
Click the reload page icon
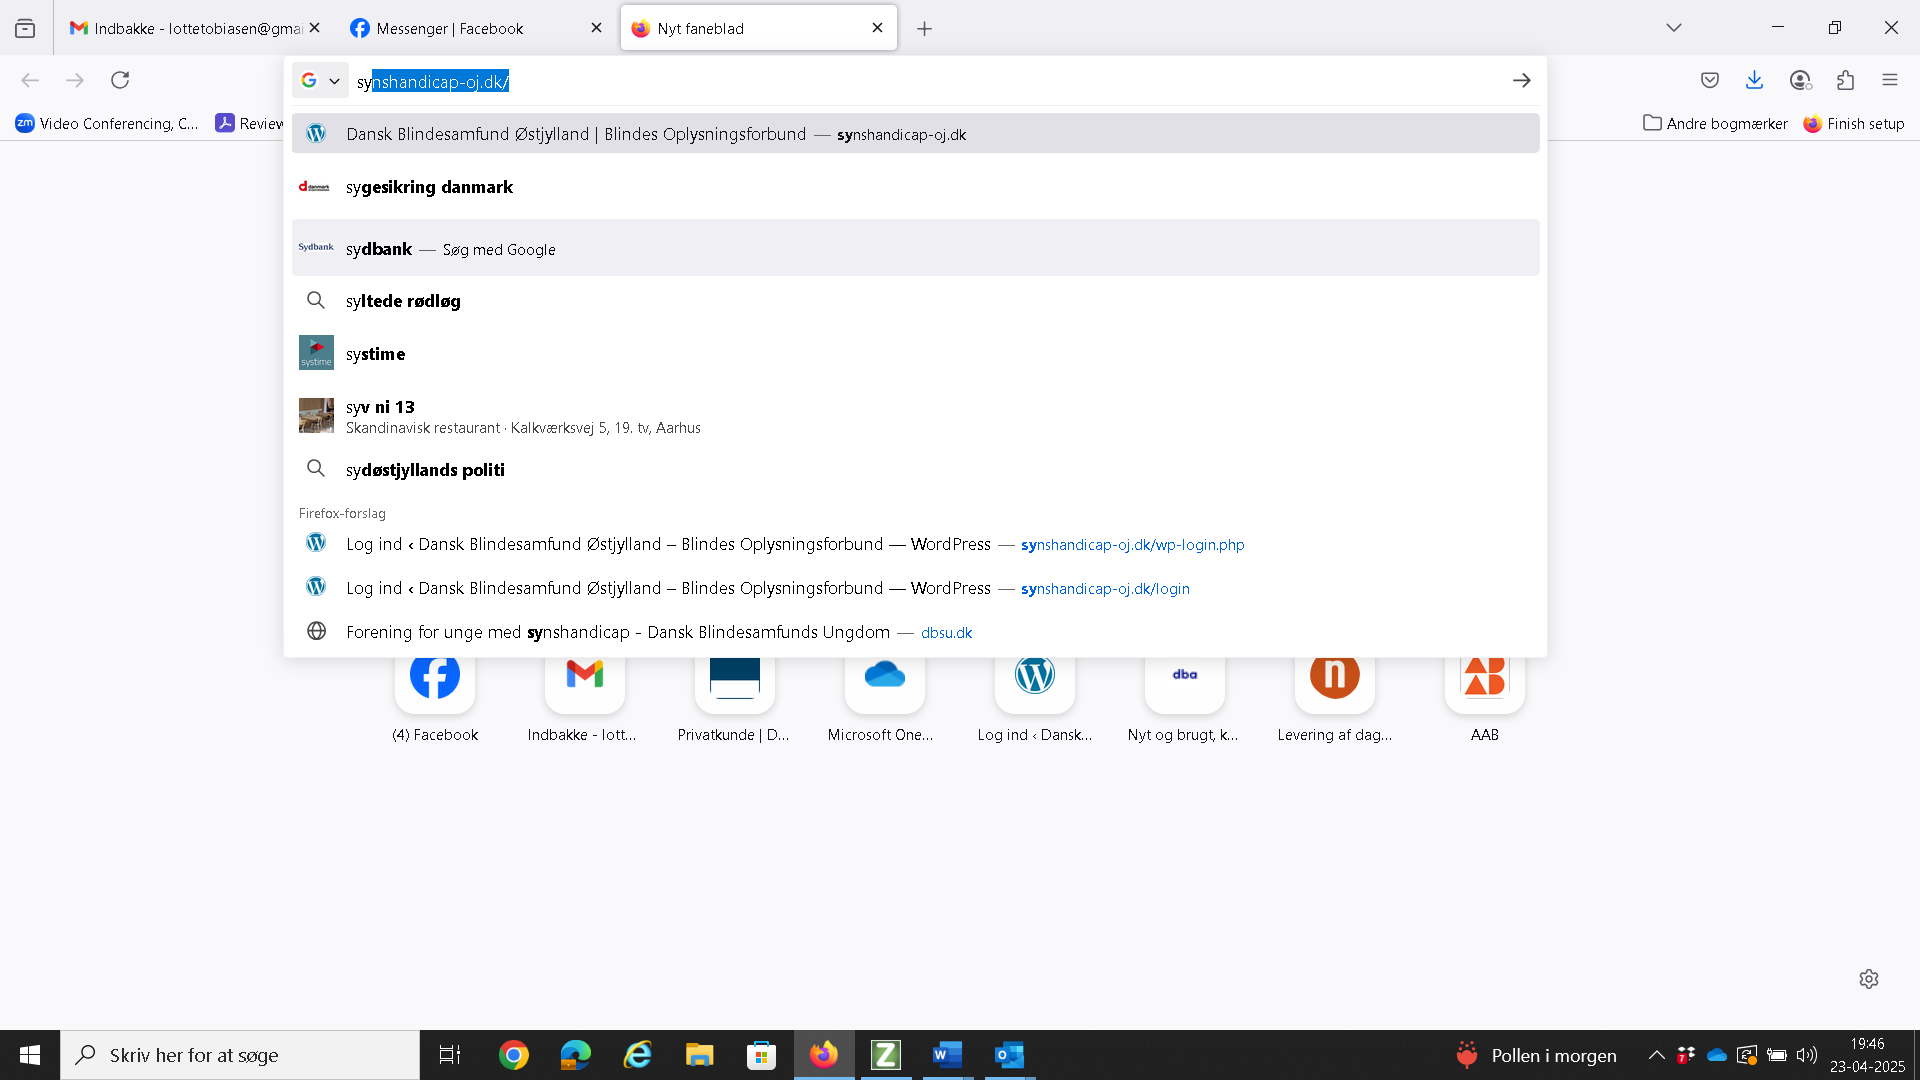pyautogui.click(x=120, y=80)
